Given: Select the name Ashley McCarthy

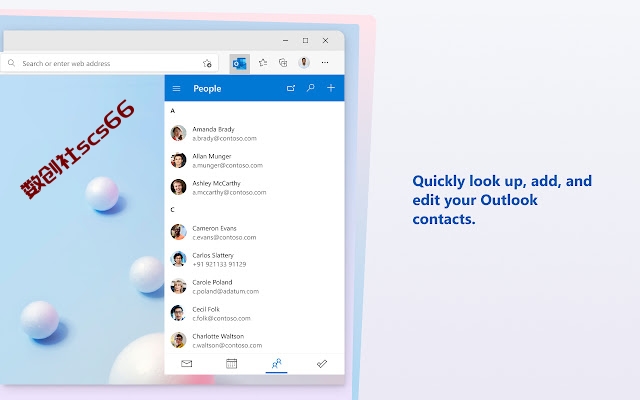Looking at the screenshot, I should (x=216, y=183).
